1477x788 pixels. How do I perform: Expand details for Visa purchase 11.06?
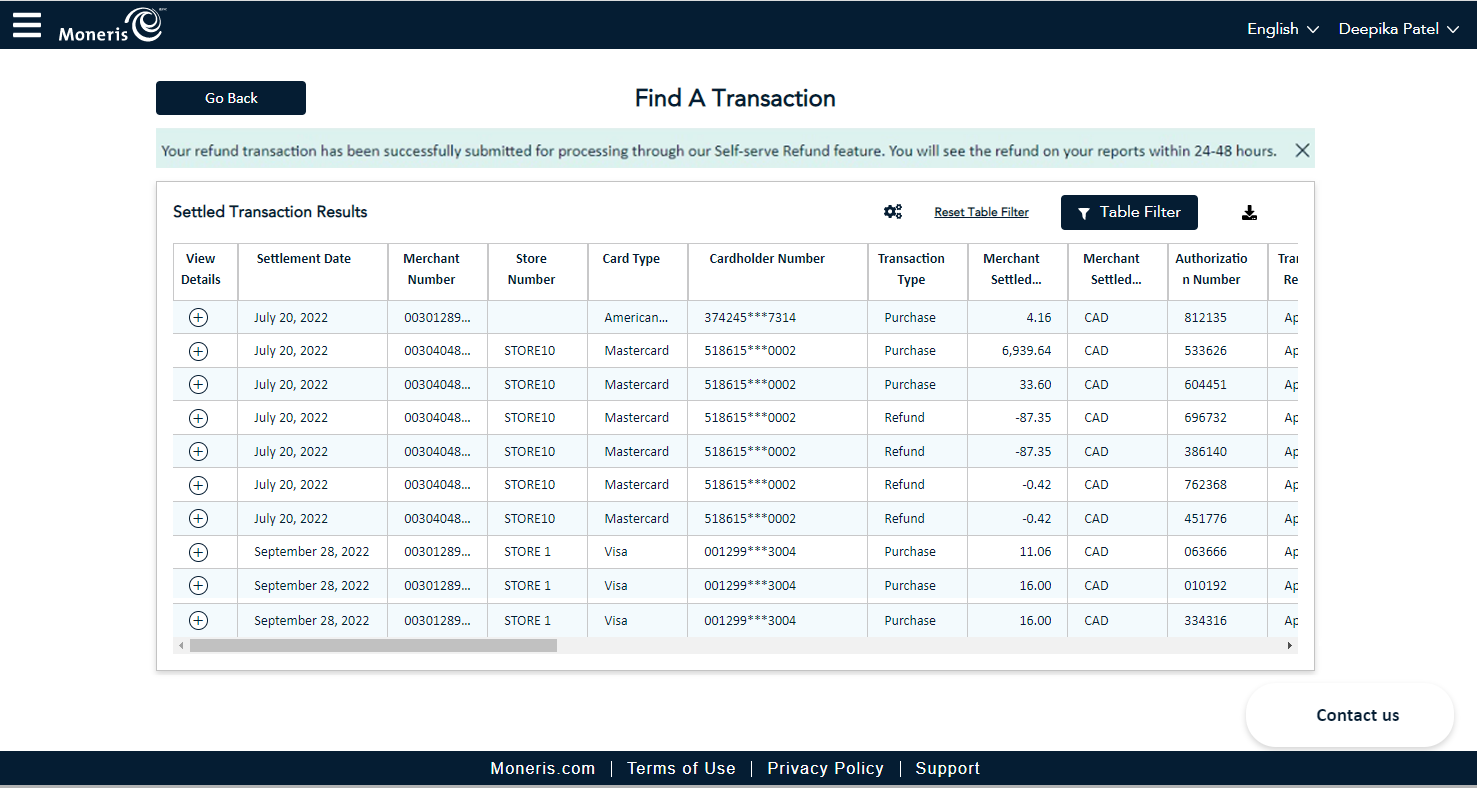(x=198, y=552)
